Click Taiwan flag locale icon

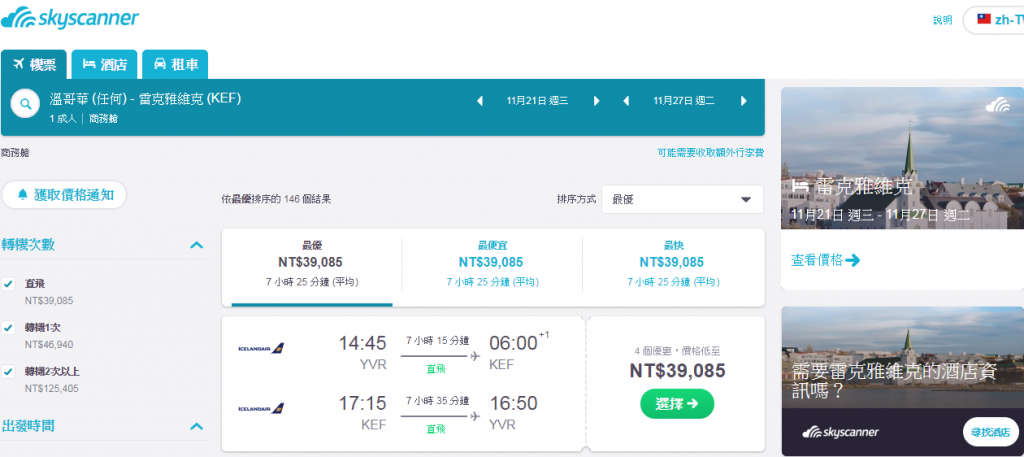pyautogui.click(x=984, y=19)
